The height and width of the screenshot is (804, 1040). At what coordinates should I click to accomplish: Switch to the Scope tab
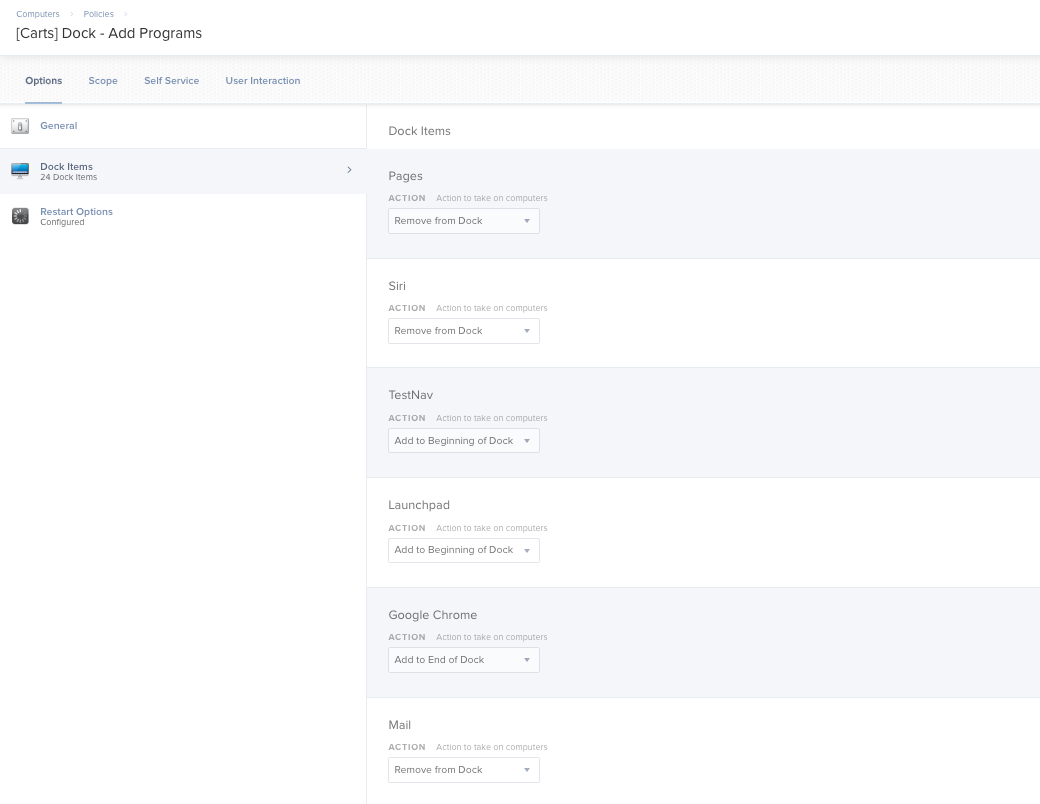(103, 81)
